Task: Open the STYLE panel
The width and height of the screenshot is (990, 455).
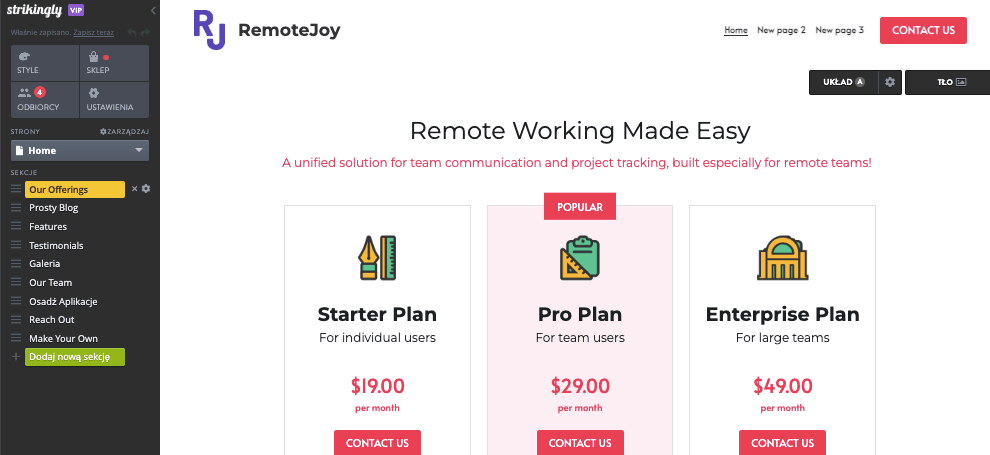Action: 45,63
